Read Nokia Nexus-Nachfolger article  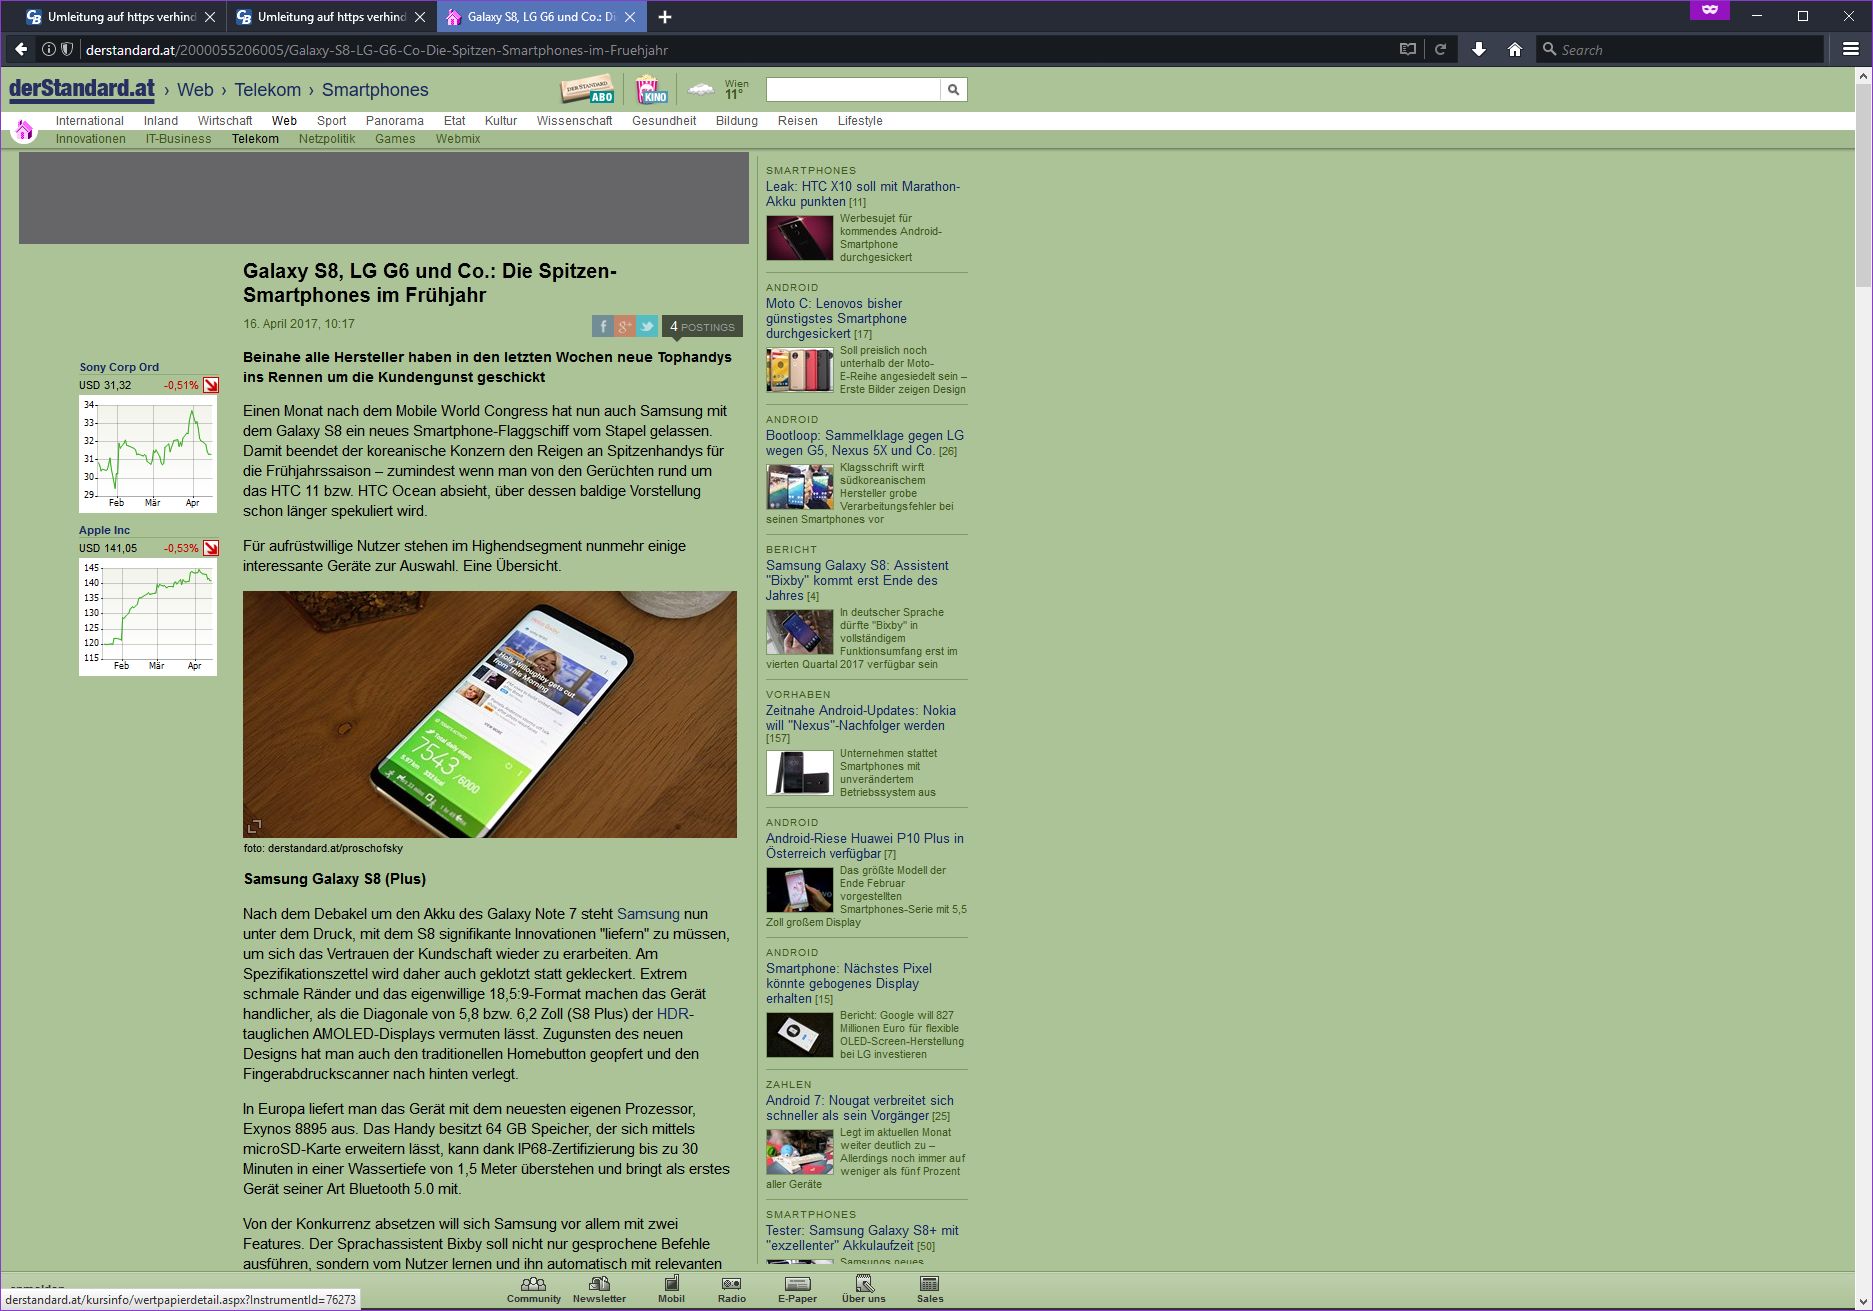pyautogui.click(x=861, y=718)
